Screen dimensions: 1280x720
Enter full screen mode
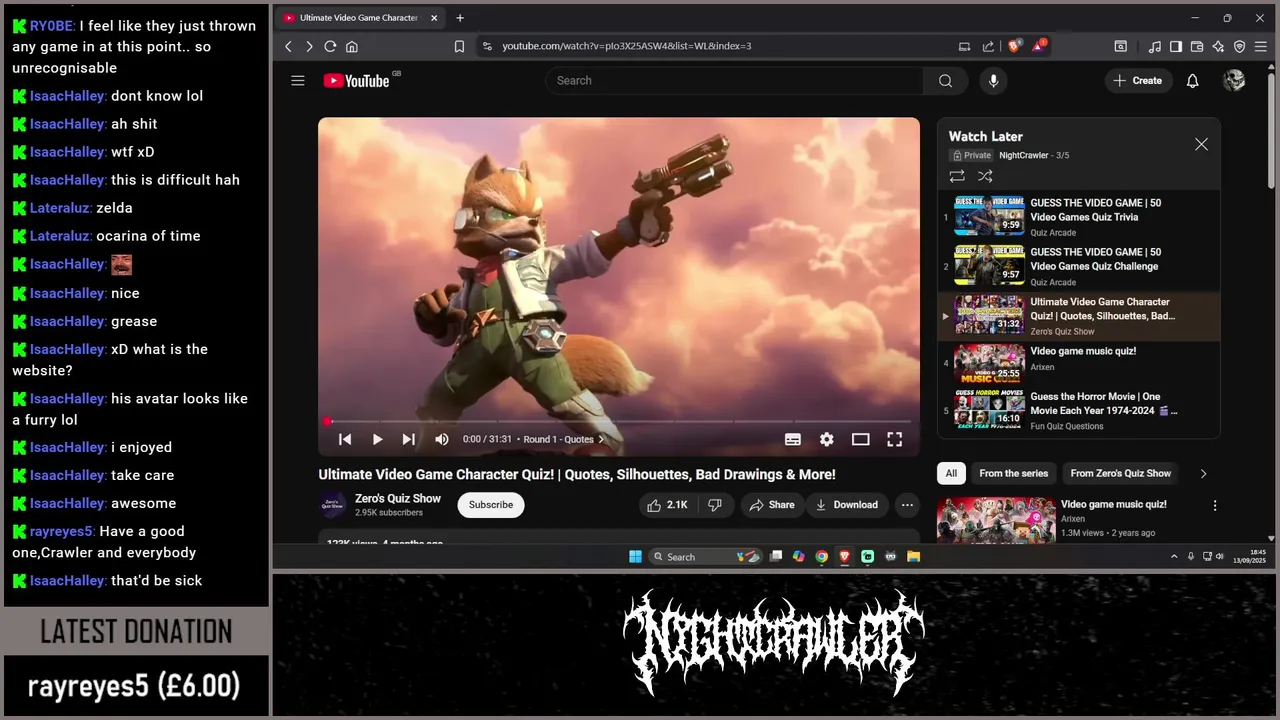[x=895, y=439]
